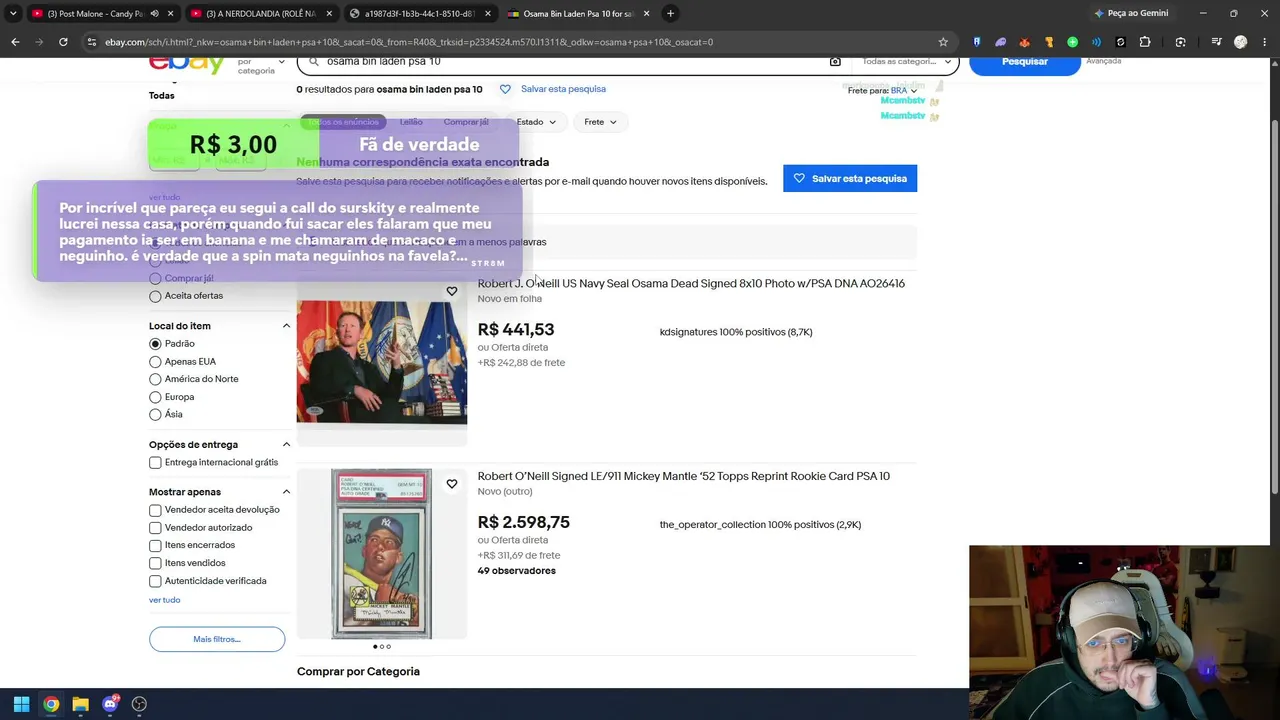Image resolution: width=1280 pixels, height=720 pixels.
Task: Check the Itens encerrados filter
Action: (155, 545)
